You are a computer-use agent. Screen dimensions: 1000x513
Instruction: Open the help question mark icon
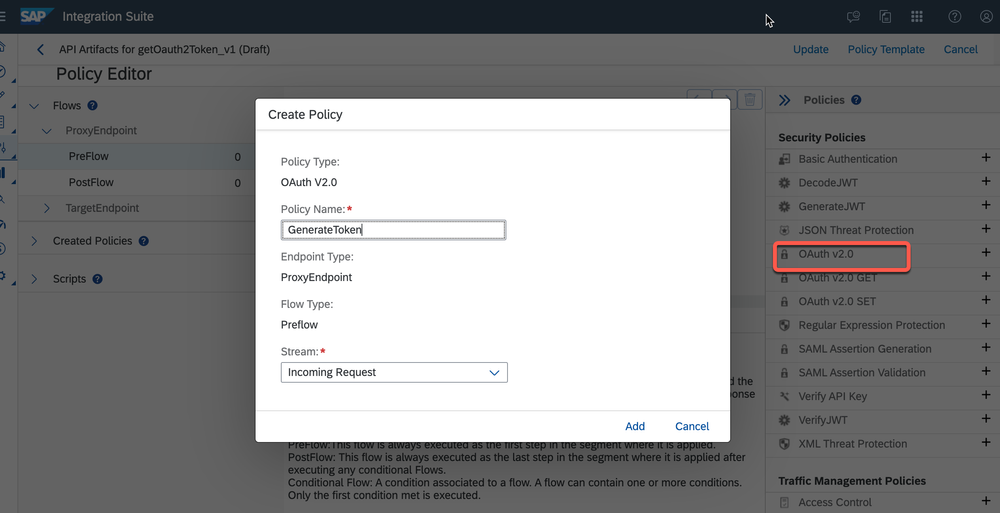[954, 17]
